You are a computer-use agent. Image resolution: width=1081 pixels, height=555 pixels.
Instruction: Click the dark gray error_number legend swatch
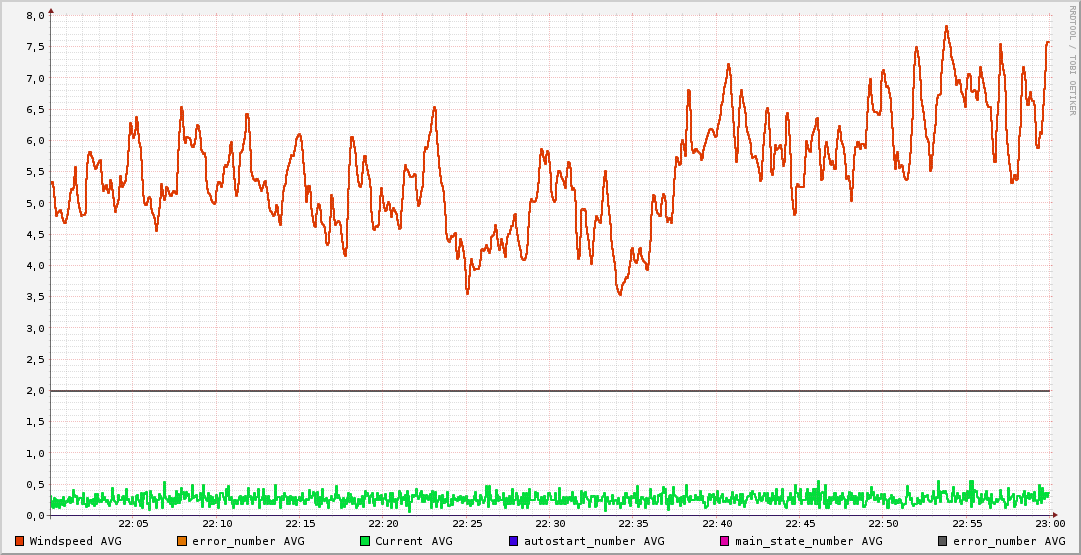pos(943,541)
